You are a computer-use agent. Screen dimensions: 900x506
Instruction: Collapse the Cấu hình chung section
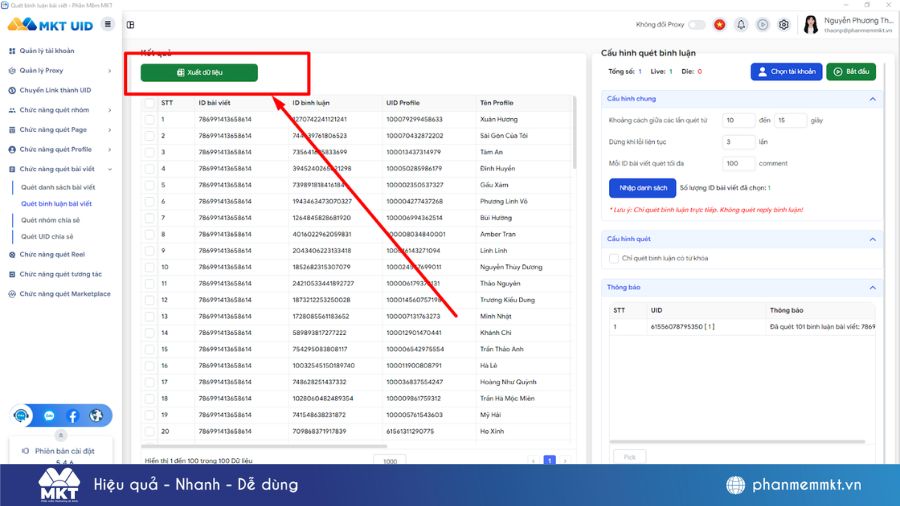872,99
